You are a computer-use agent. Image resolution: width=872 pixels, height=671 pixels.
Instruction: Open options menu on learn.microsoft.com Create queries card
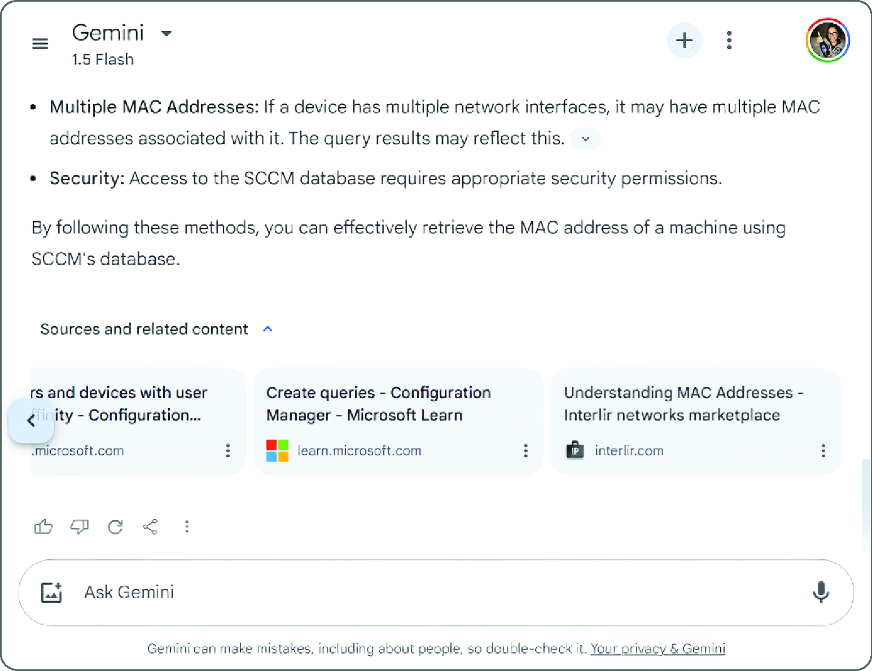pyautogui.click(x=526, y=451)
